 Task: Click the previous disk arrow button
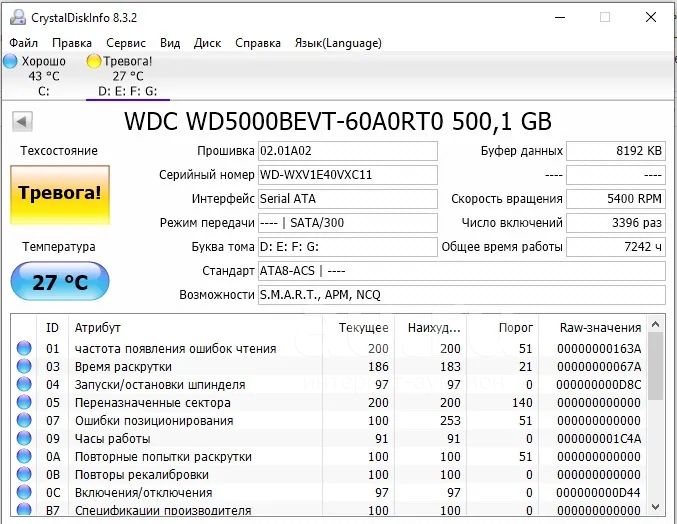tap(22, 121)
